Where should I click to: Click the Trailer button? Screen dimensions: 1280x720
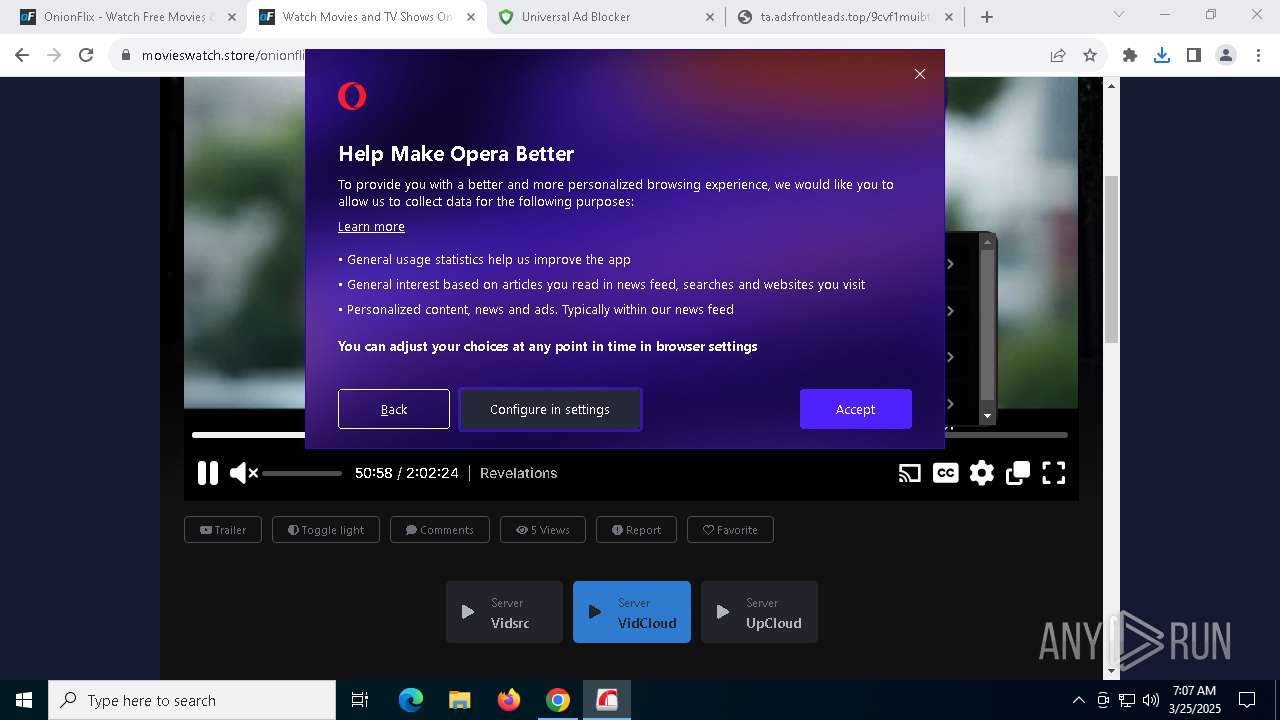coord(223,530)
